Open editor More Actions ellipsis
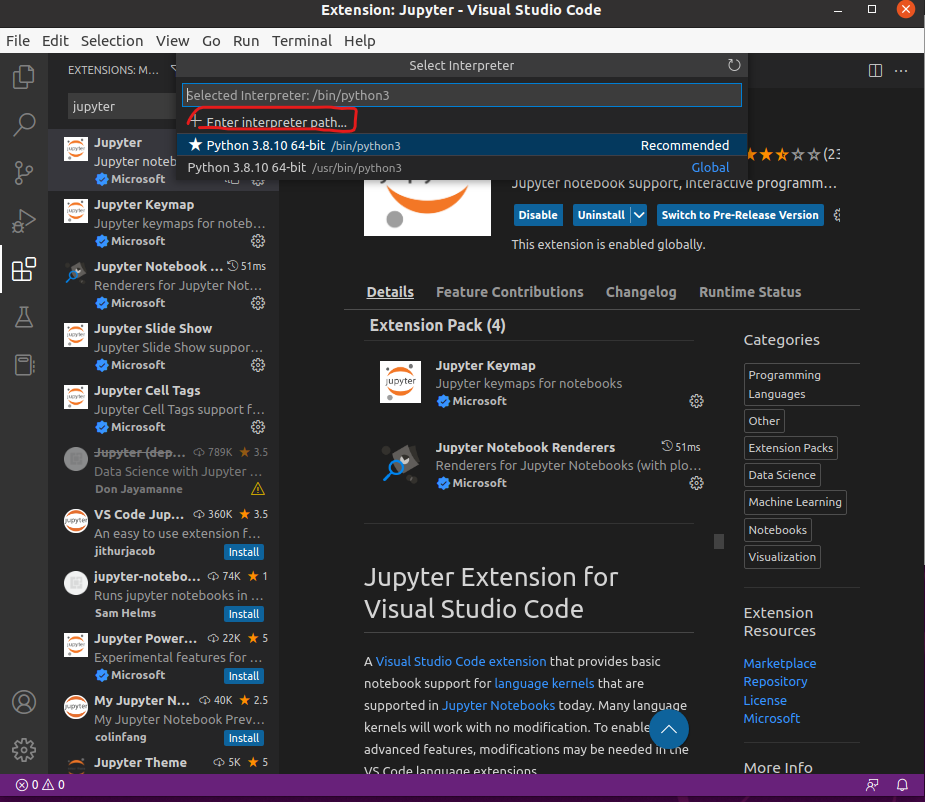Viewport: 925px width, 802px height. point(901,71)
